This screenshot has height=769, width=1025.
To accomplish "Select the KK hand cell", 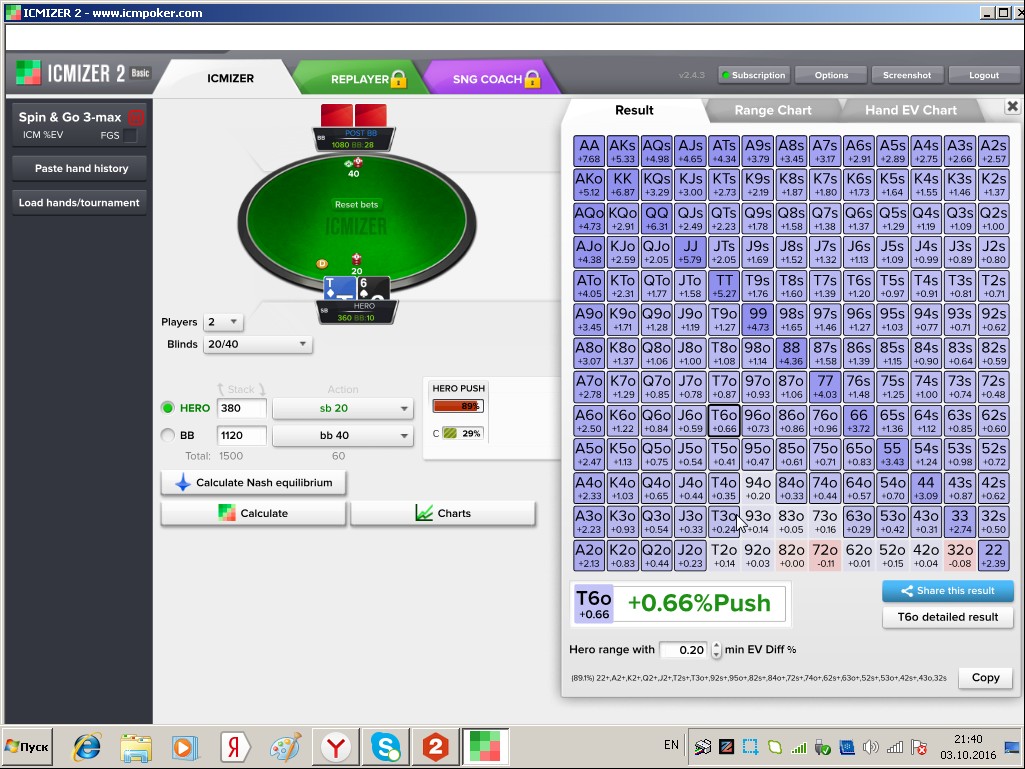I will (622, 184).
